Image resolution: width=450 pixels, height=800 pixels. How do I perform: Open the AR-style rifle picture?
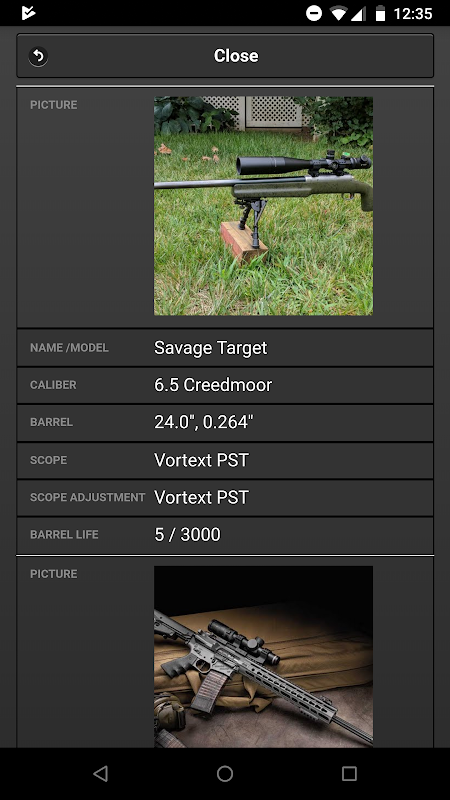coord(263,657)
